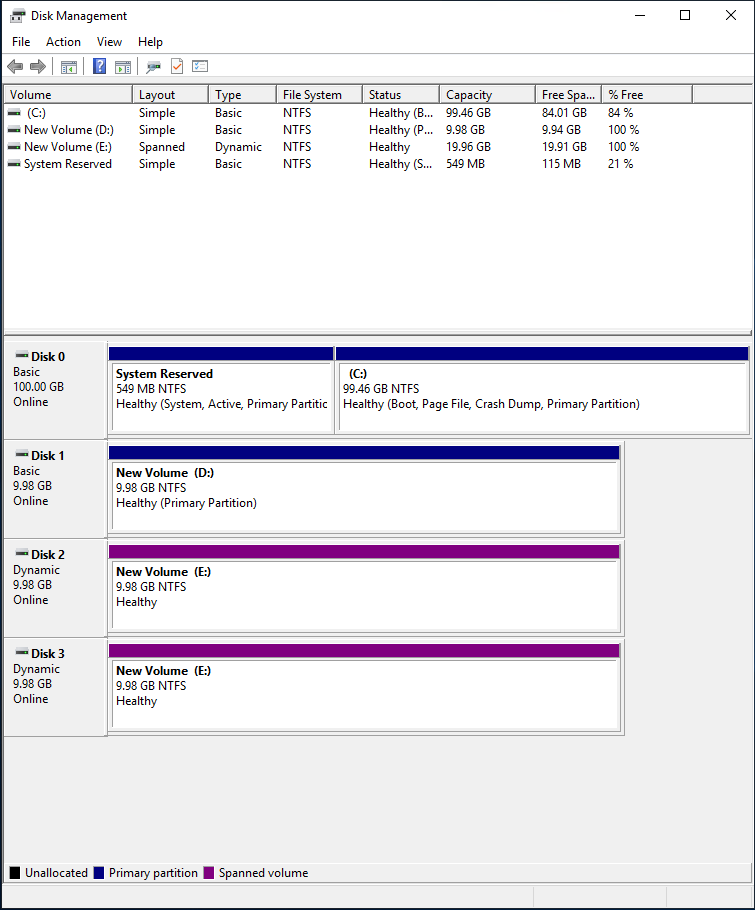Click the Rescan/connect disk magnifier icon
Screen dimensions: 755x910
click(153, 67)
